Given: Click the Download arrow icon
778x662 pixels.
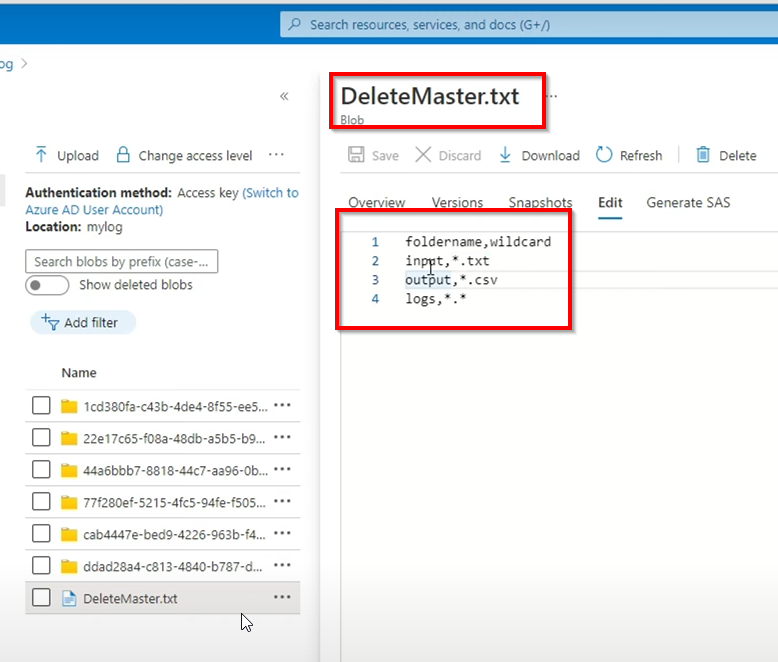Looking at the screenshot, I should pos(505,154).
